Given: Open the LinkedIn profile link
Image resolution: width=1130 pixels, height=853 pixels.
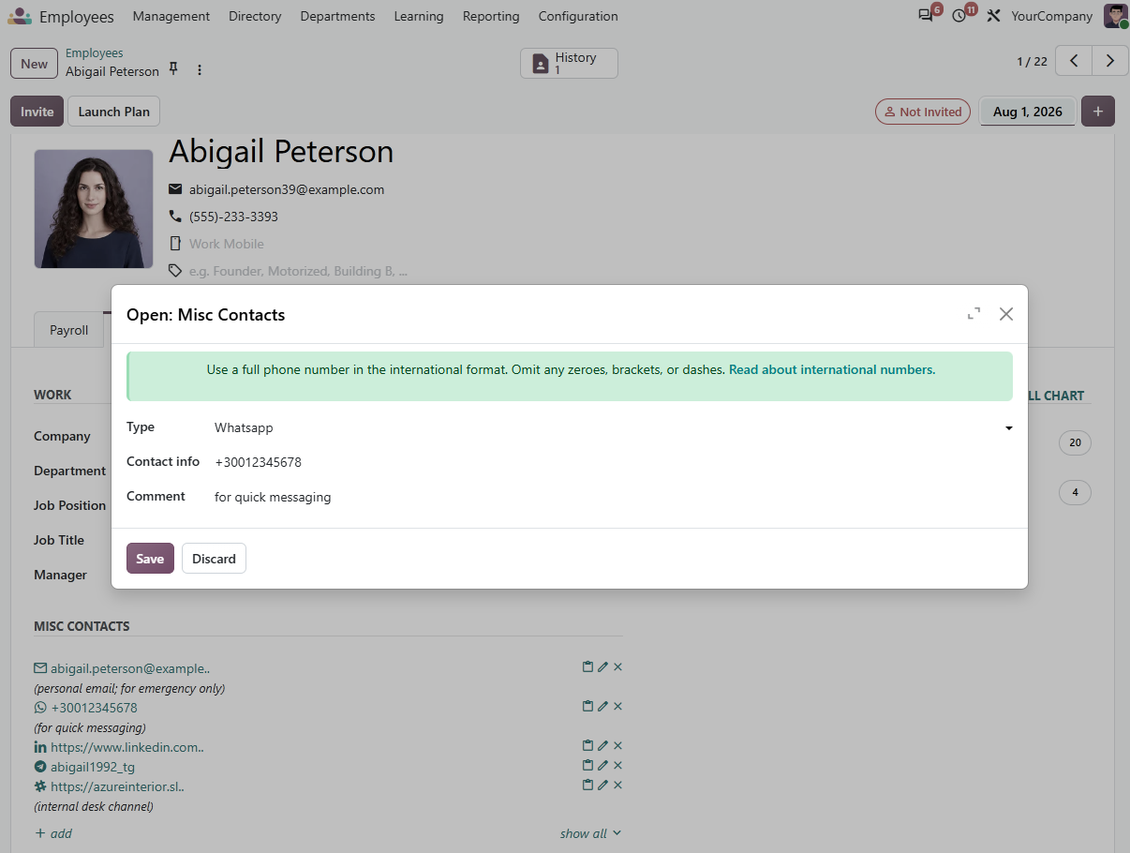Looking at the screenshot, I should point(127,747).
